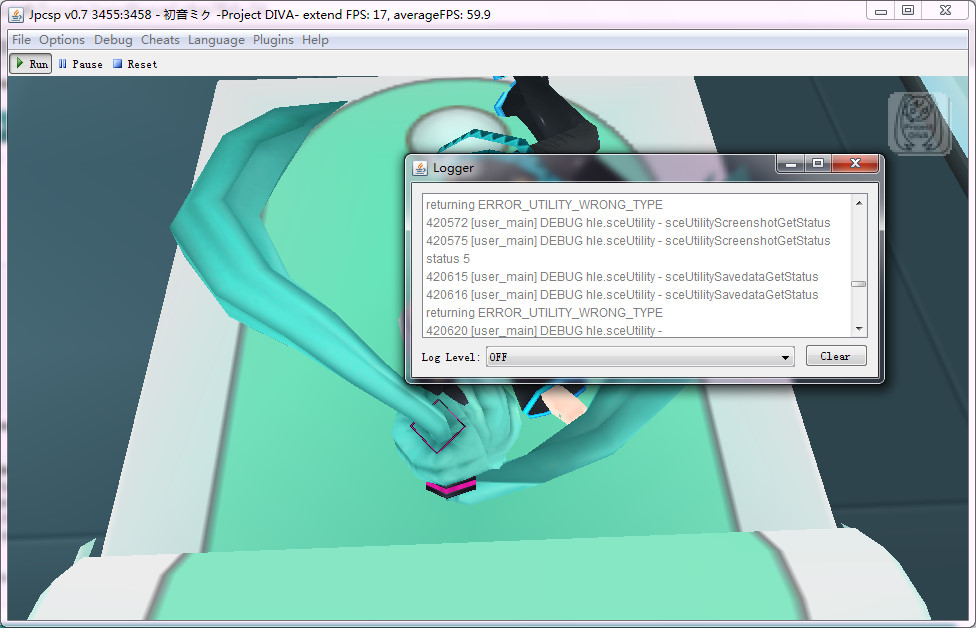976x628 pixels.
Task: Open the Debug menu
Action: (x=113, y=40)
